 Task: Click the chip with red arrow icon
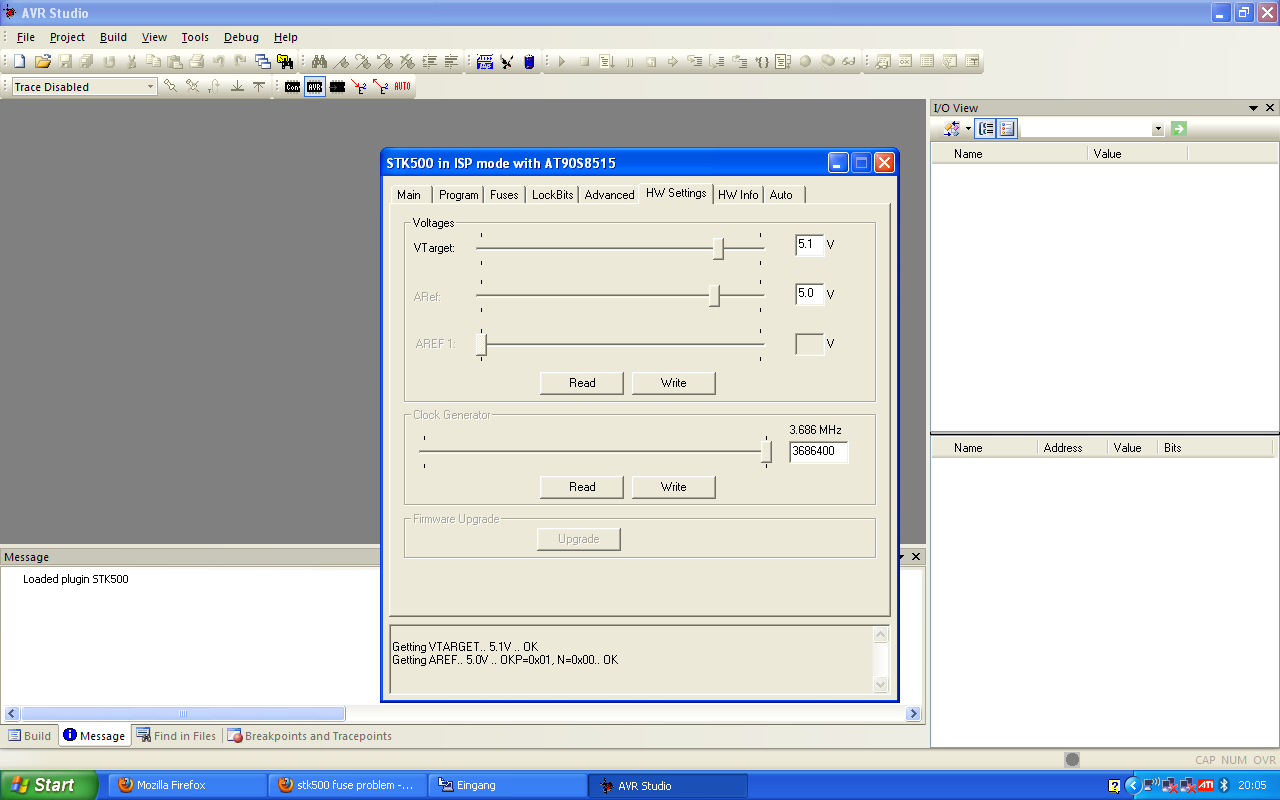point(337,87)
